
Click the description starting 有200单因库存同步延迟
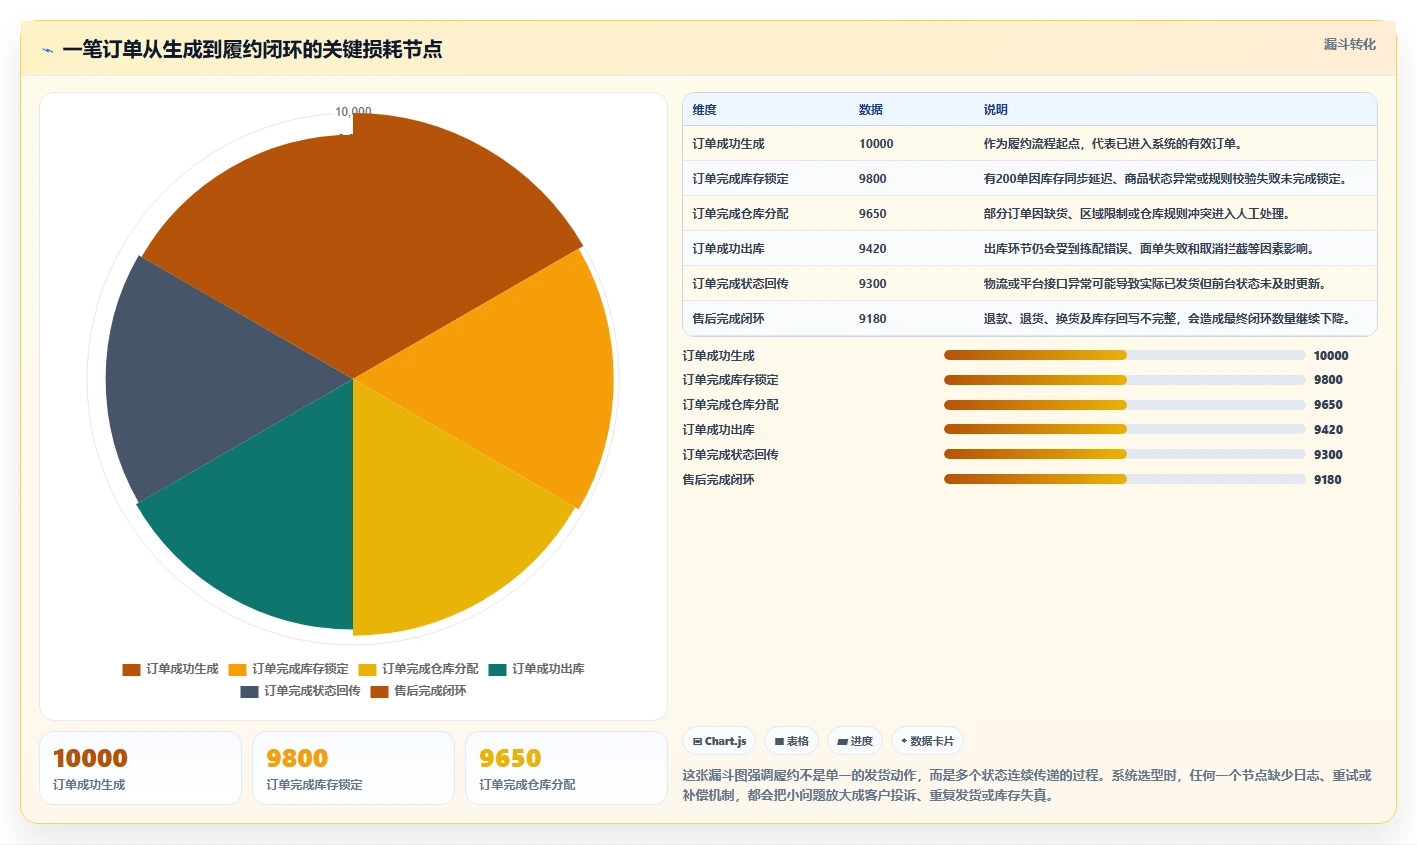(x=1168, y=179)
